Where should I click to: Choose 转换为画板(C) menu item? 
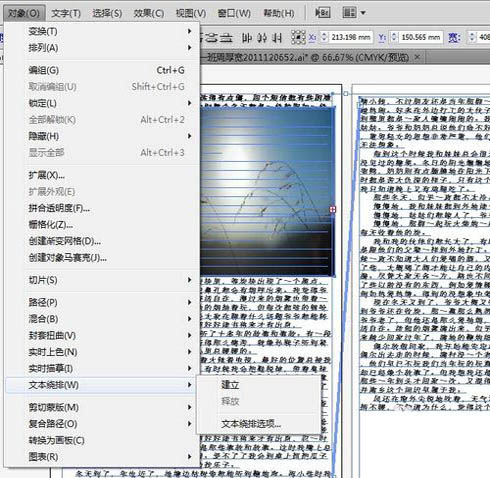pyautogui.click(x=101, y=440)
